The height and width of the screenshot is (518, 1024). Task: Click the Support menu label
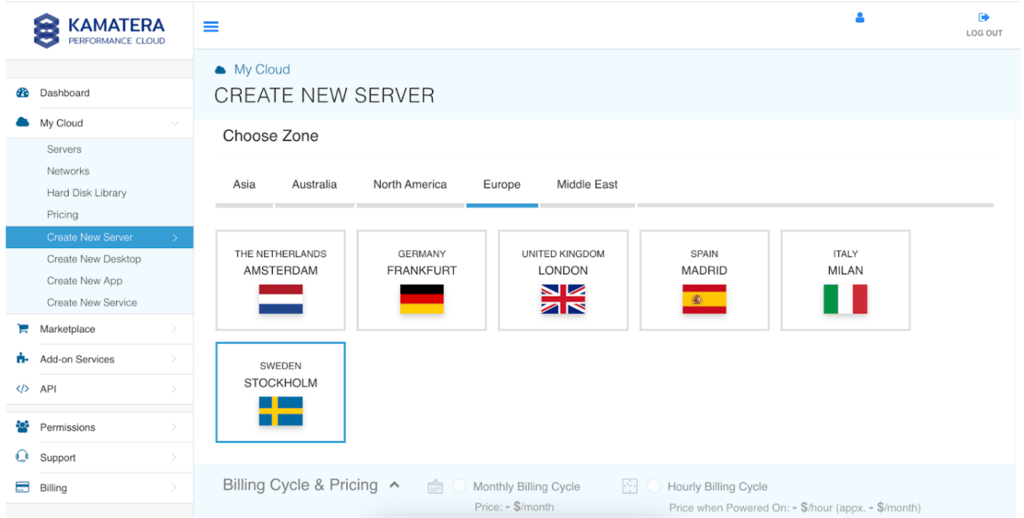(57, 457)
